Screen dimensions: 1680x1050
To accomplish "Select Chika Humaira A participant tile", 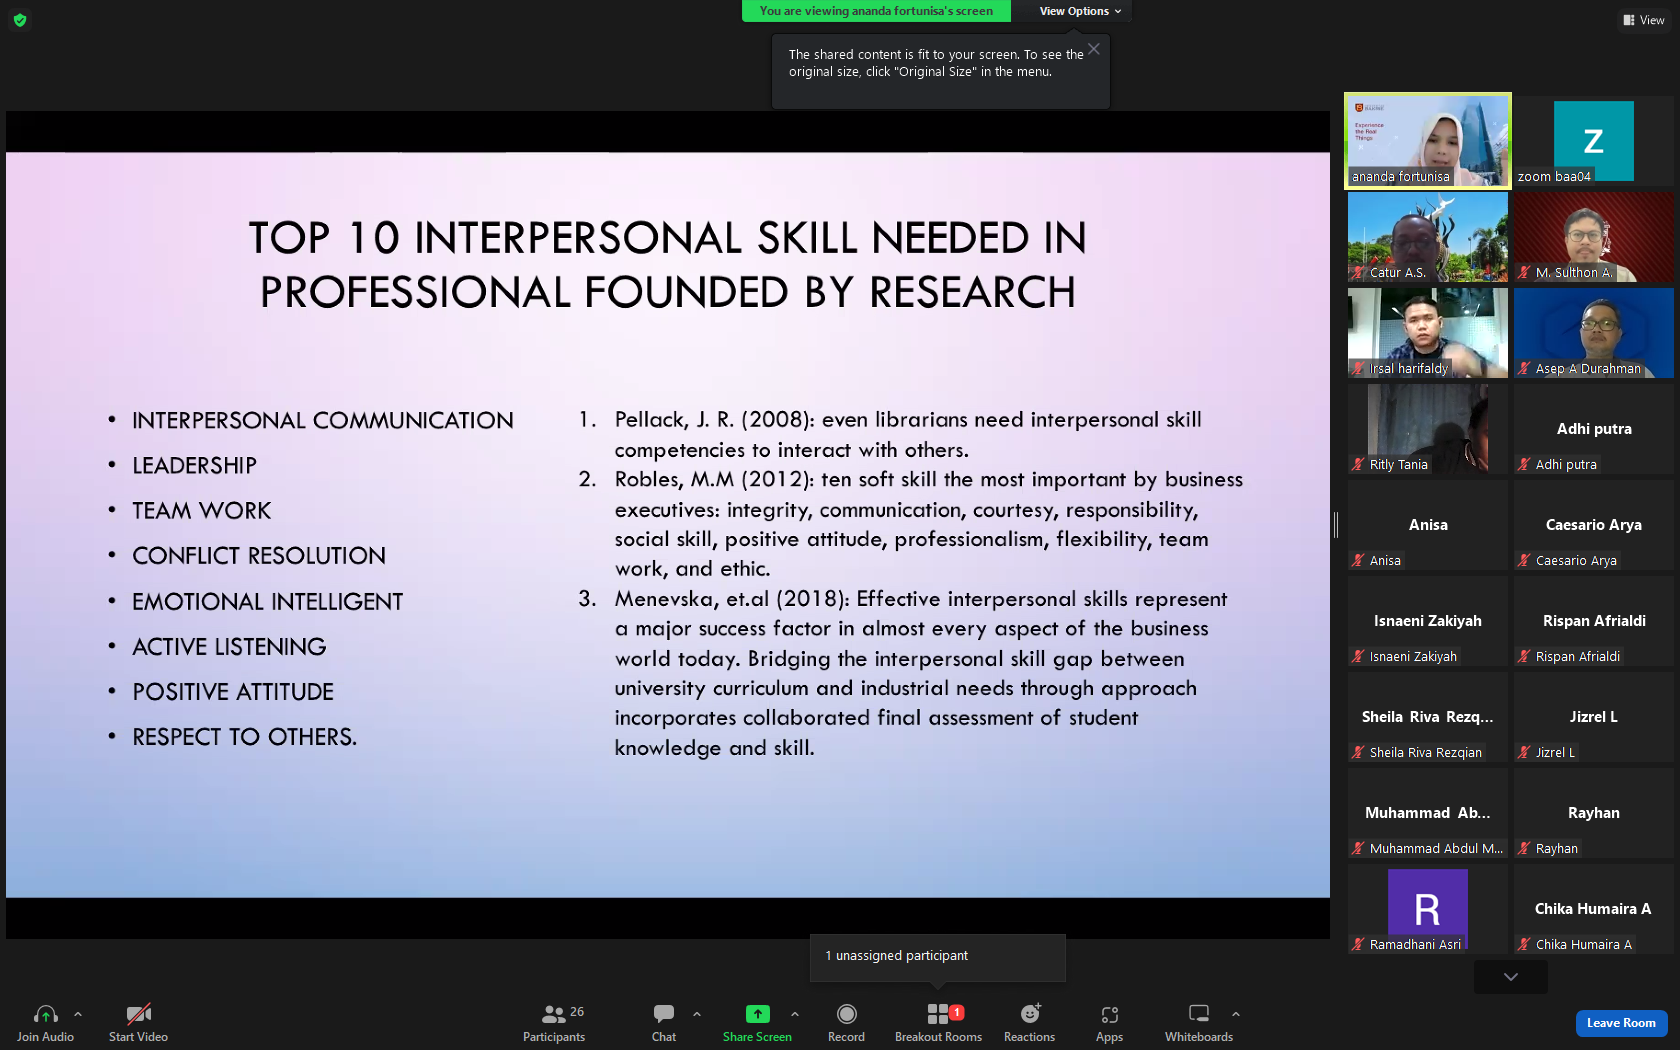I will (x=1594, y=908).
